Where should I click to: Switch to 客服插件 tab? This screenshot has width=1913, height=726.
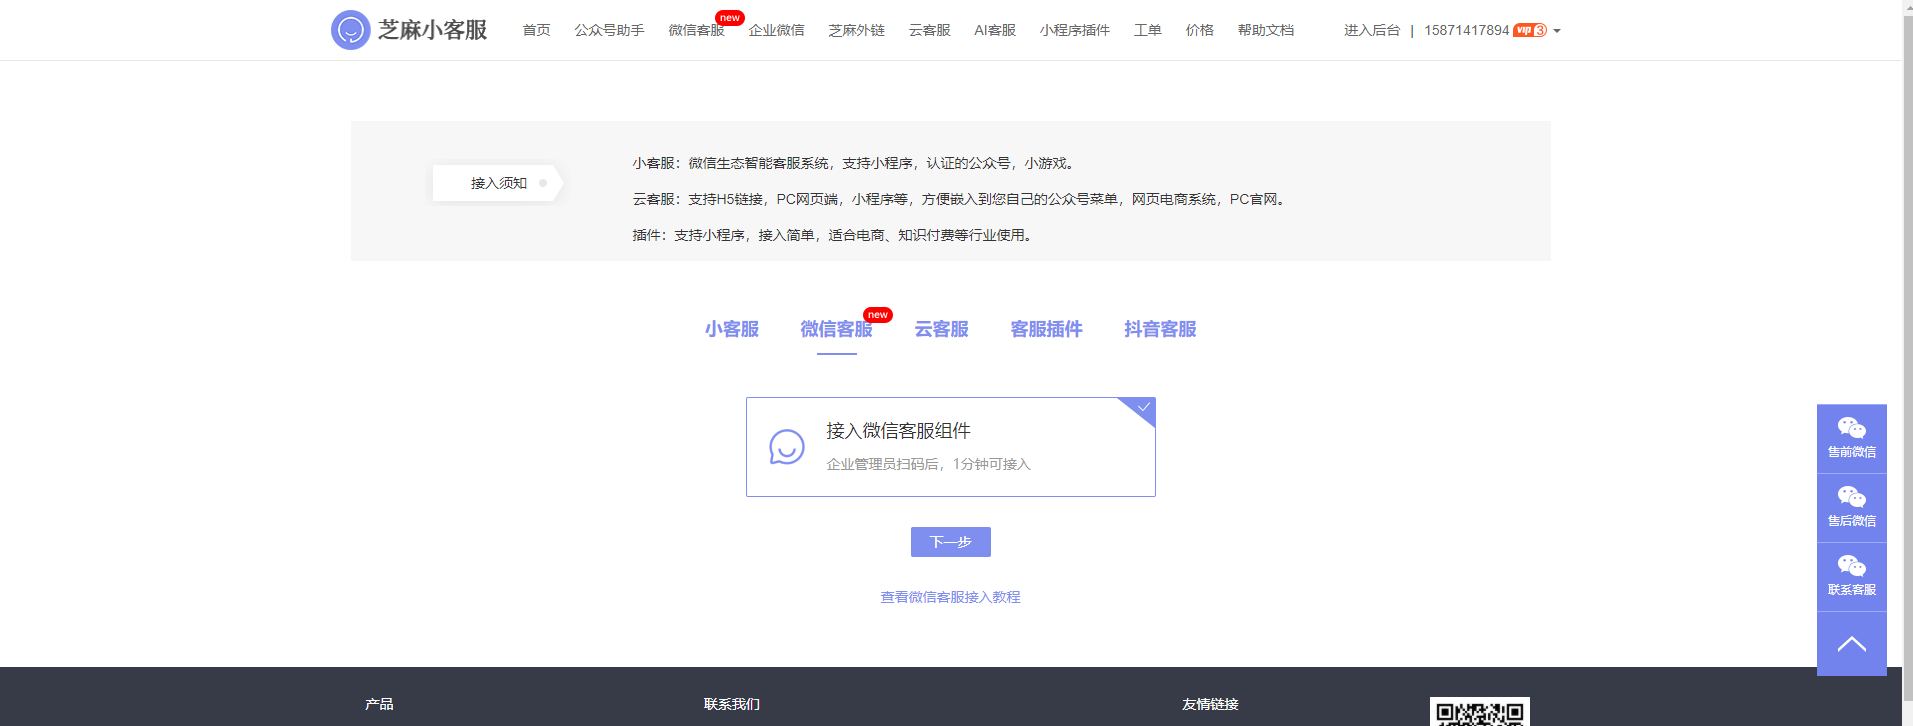(x=1046, y=329)
